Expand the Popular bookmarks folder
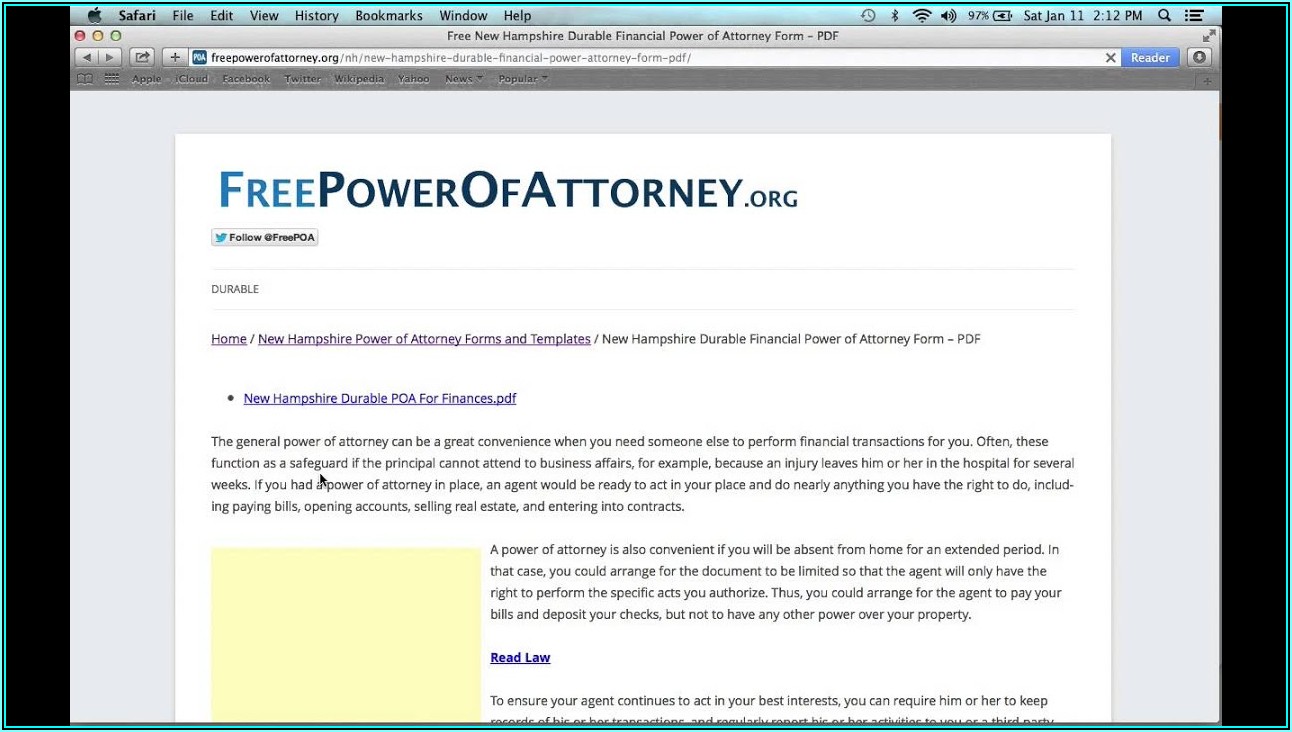The image size is (1292, 732). pyautogui.click(x=522, y=79)
